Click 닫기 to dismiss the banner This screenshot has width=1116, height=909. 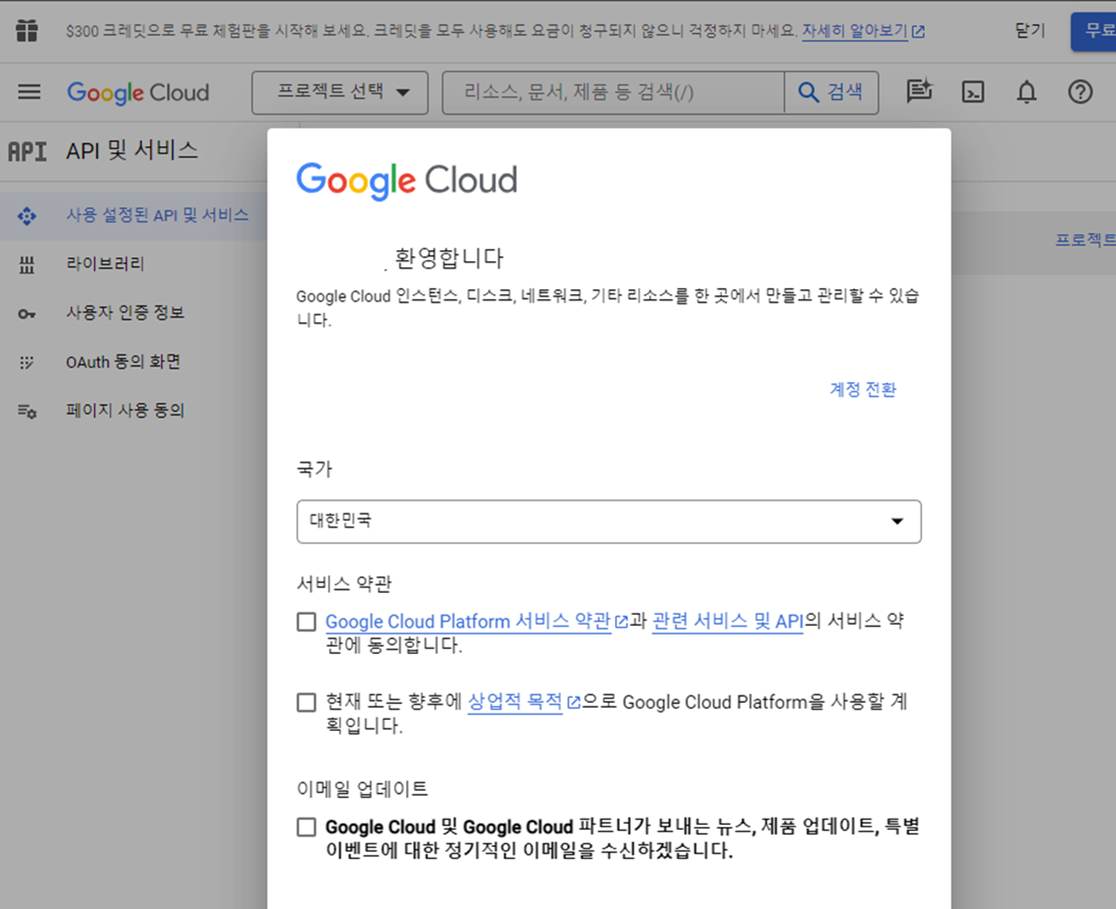(1029, 31)
